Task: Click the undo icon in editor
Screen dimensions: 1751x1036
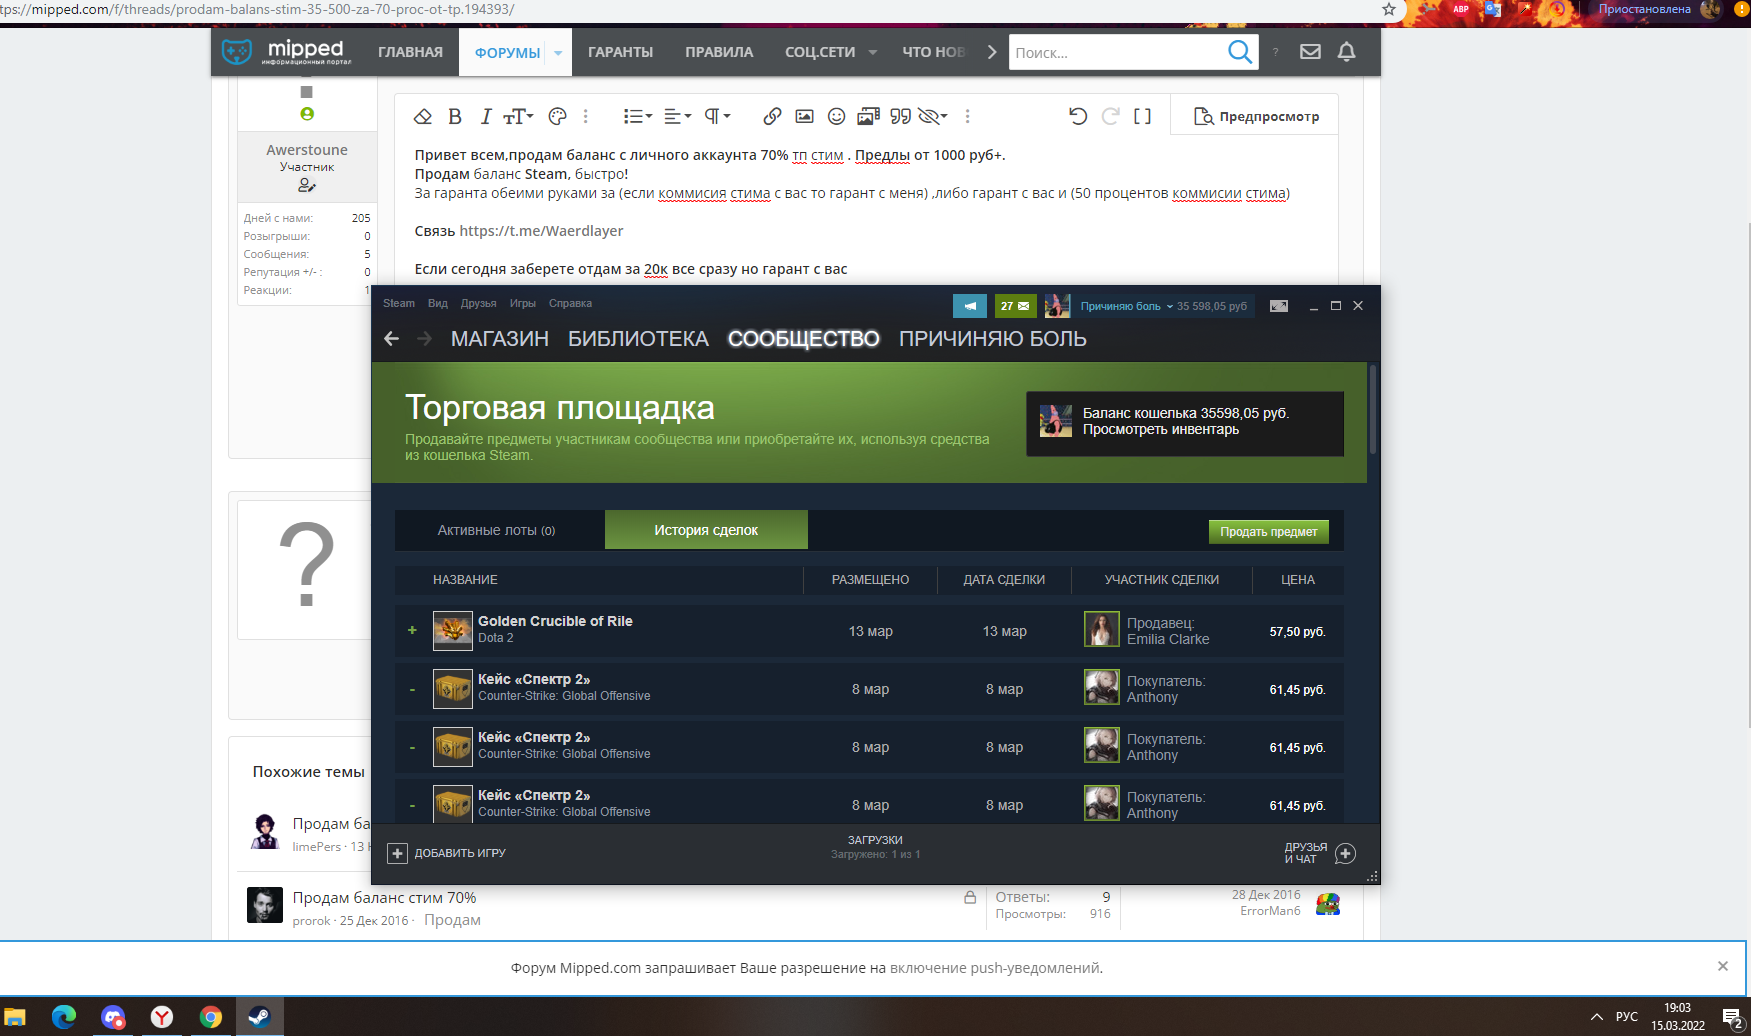Action: [1078, 117]
